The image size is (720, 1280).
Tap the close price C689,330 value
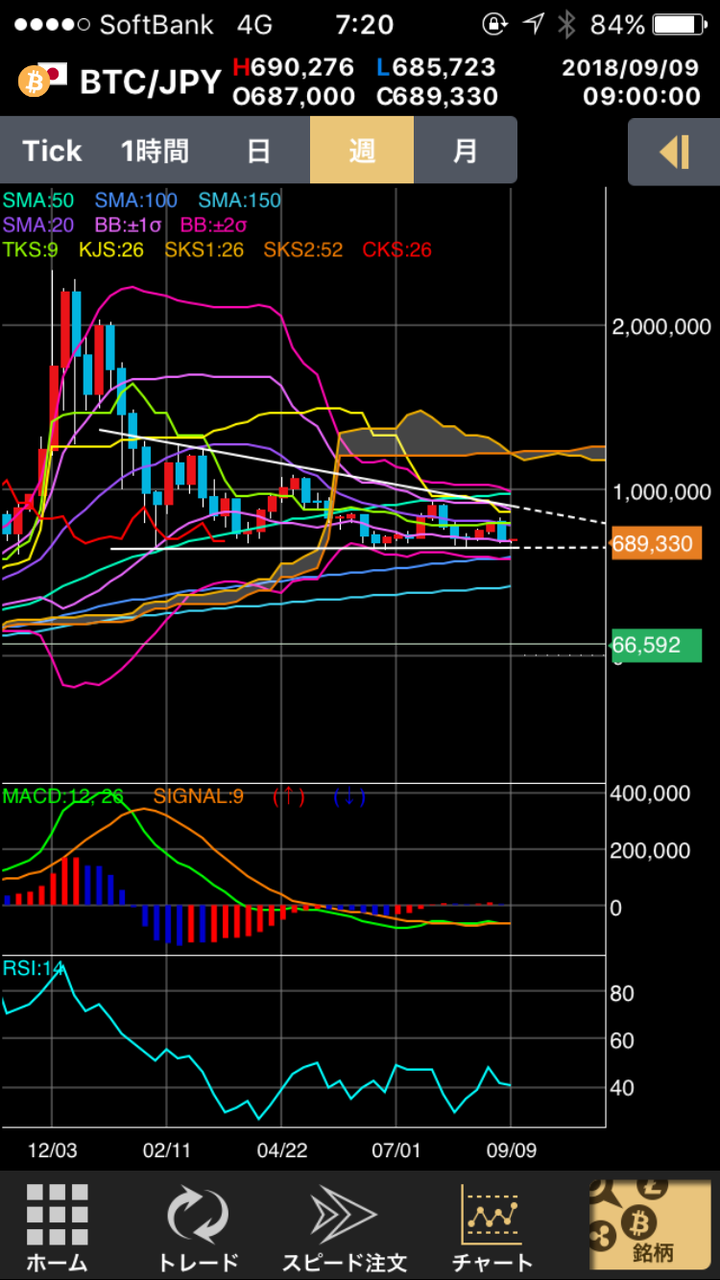(436, 96)
